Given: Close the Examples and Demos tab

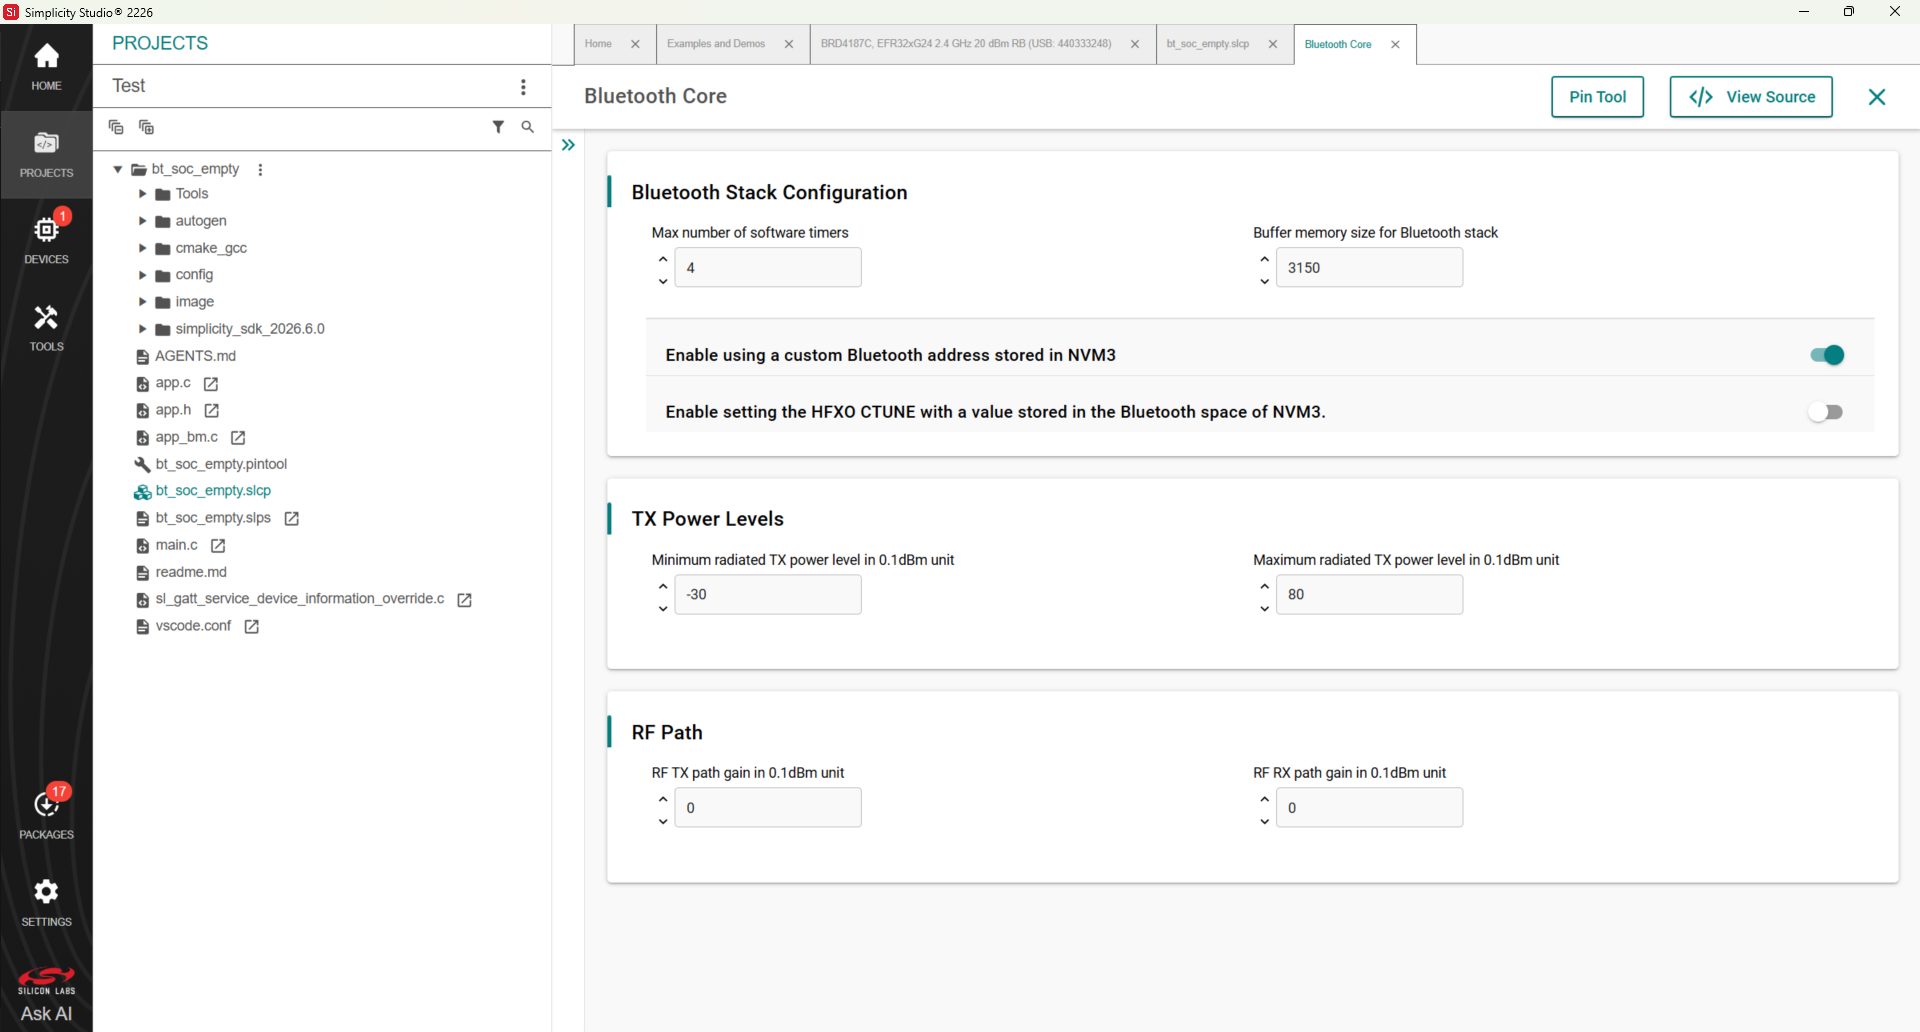Looking at the screenshot, I should click(789, 44).
